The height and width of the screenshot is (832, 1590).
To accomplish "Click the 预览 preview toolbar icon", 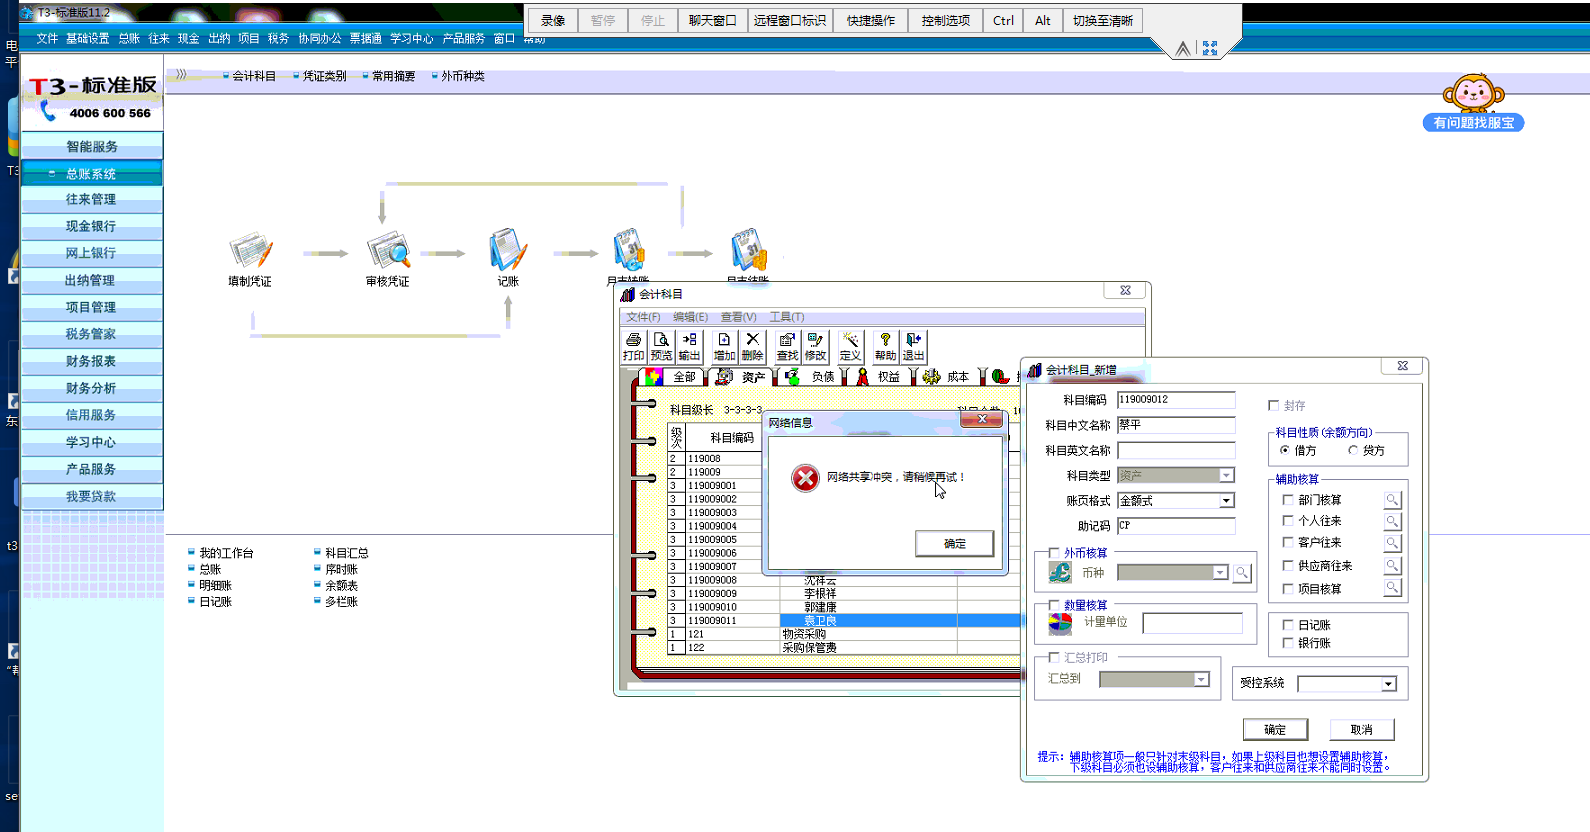I will 661,346.
